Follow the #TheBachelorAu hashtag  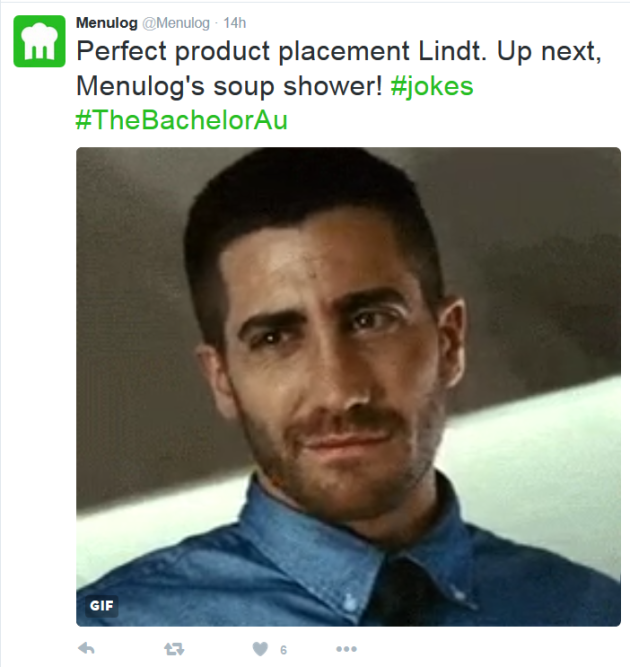(182, 120)
